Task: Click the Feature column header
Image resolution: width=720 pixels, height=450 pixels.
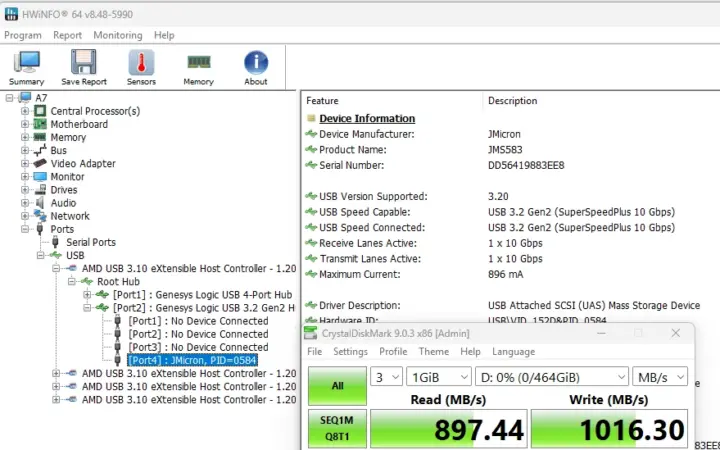Action: tap(322, 101)
